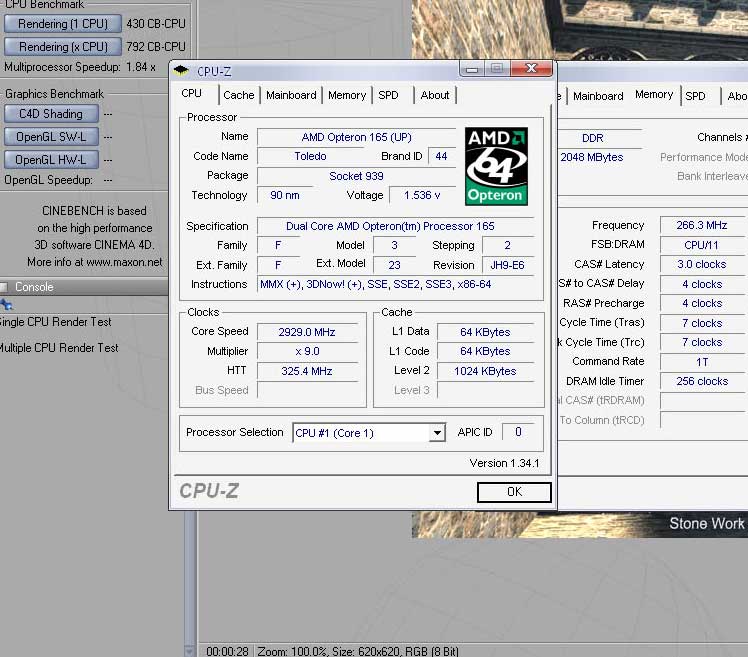748x657 pixels.
Task: Click the OK button in CPU-Z
Action: (x=514, y=492)
